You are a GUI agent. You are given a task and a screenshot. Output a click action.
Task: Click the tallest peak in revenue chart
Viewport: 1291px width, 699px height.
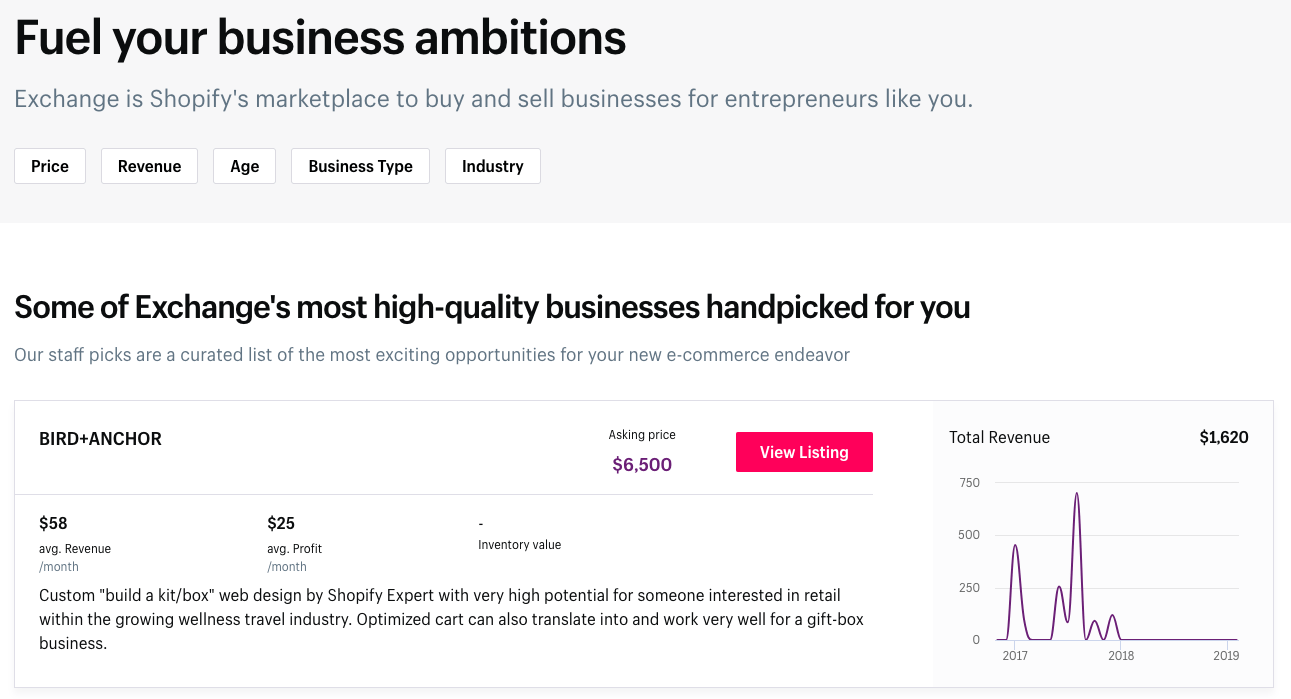point(1077,494)
